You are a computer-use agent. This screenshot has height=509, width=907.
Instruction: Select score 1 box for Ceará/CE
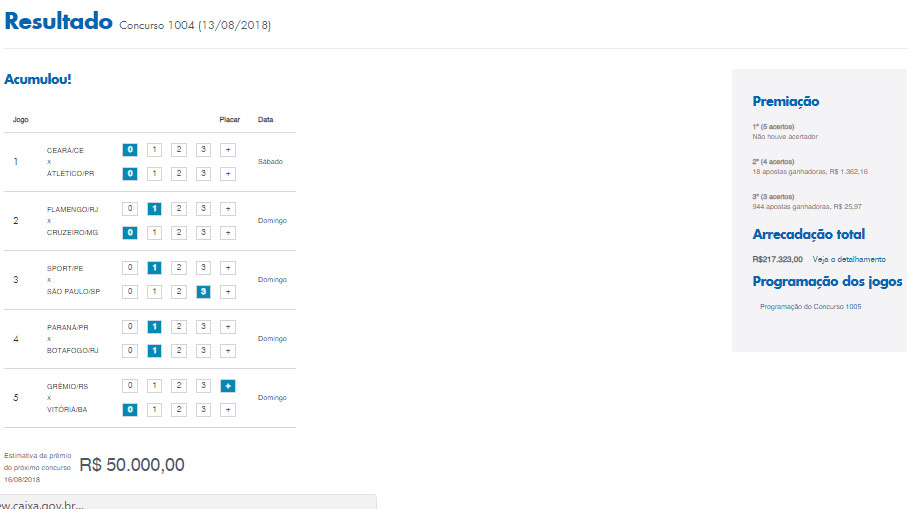point(154,150)
